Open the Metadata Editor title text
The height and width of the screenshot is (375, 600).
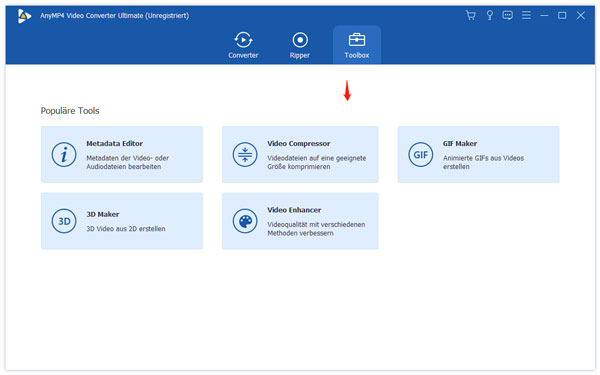point(114,143)
